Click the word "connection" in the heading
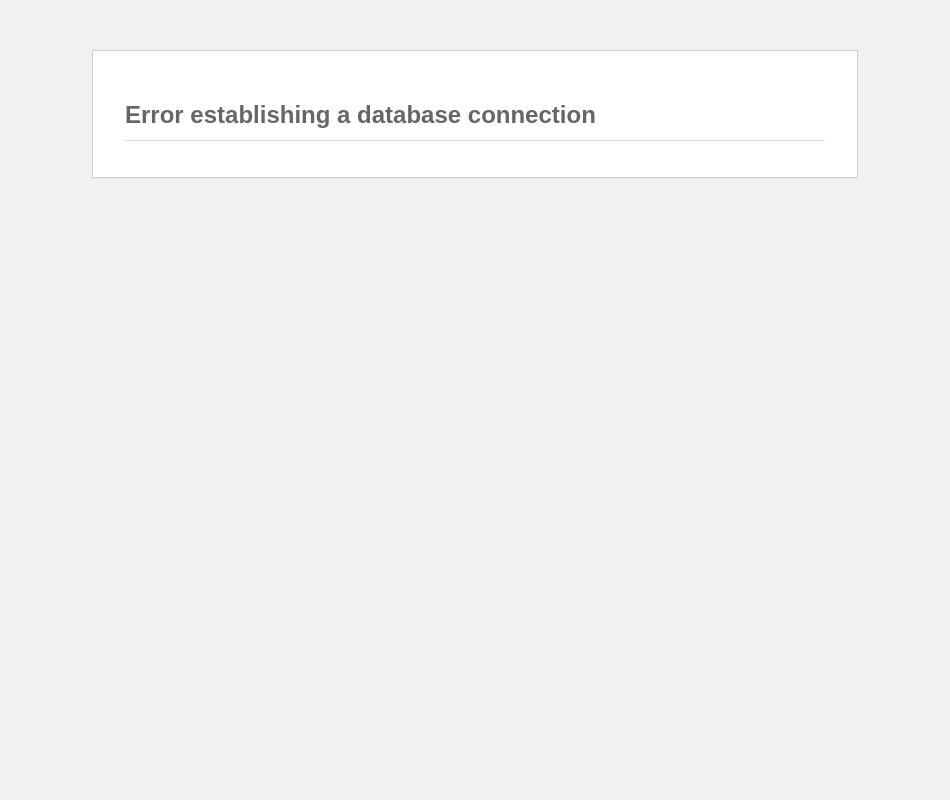 pyautogui.click(x=531, y=115)
